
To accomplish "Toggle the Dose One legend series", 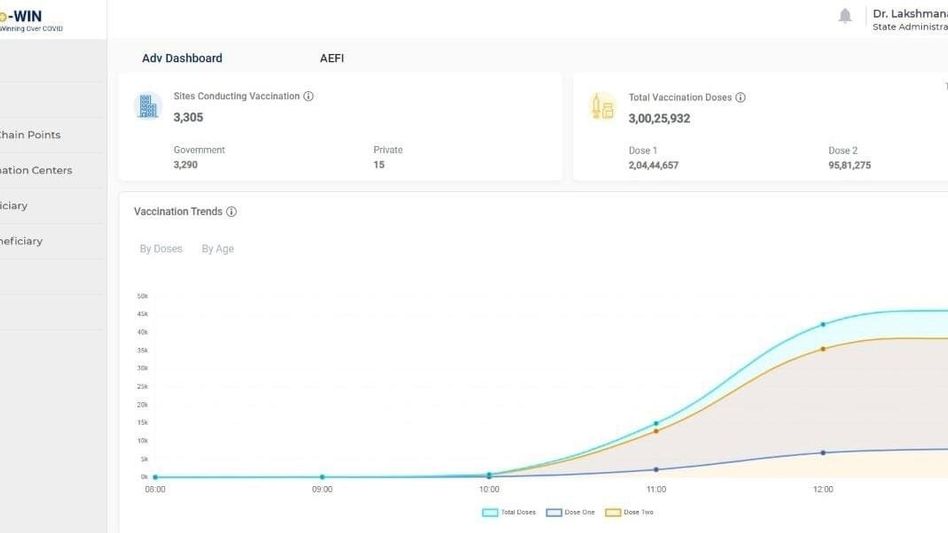I will coord(570,512).
